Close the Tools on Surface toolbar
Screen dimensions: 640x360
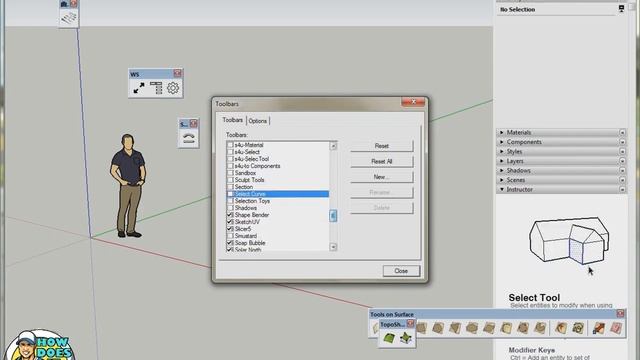tap(620, 313)
